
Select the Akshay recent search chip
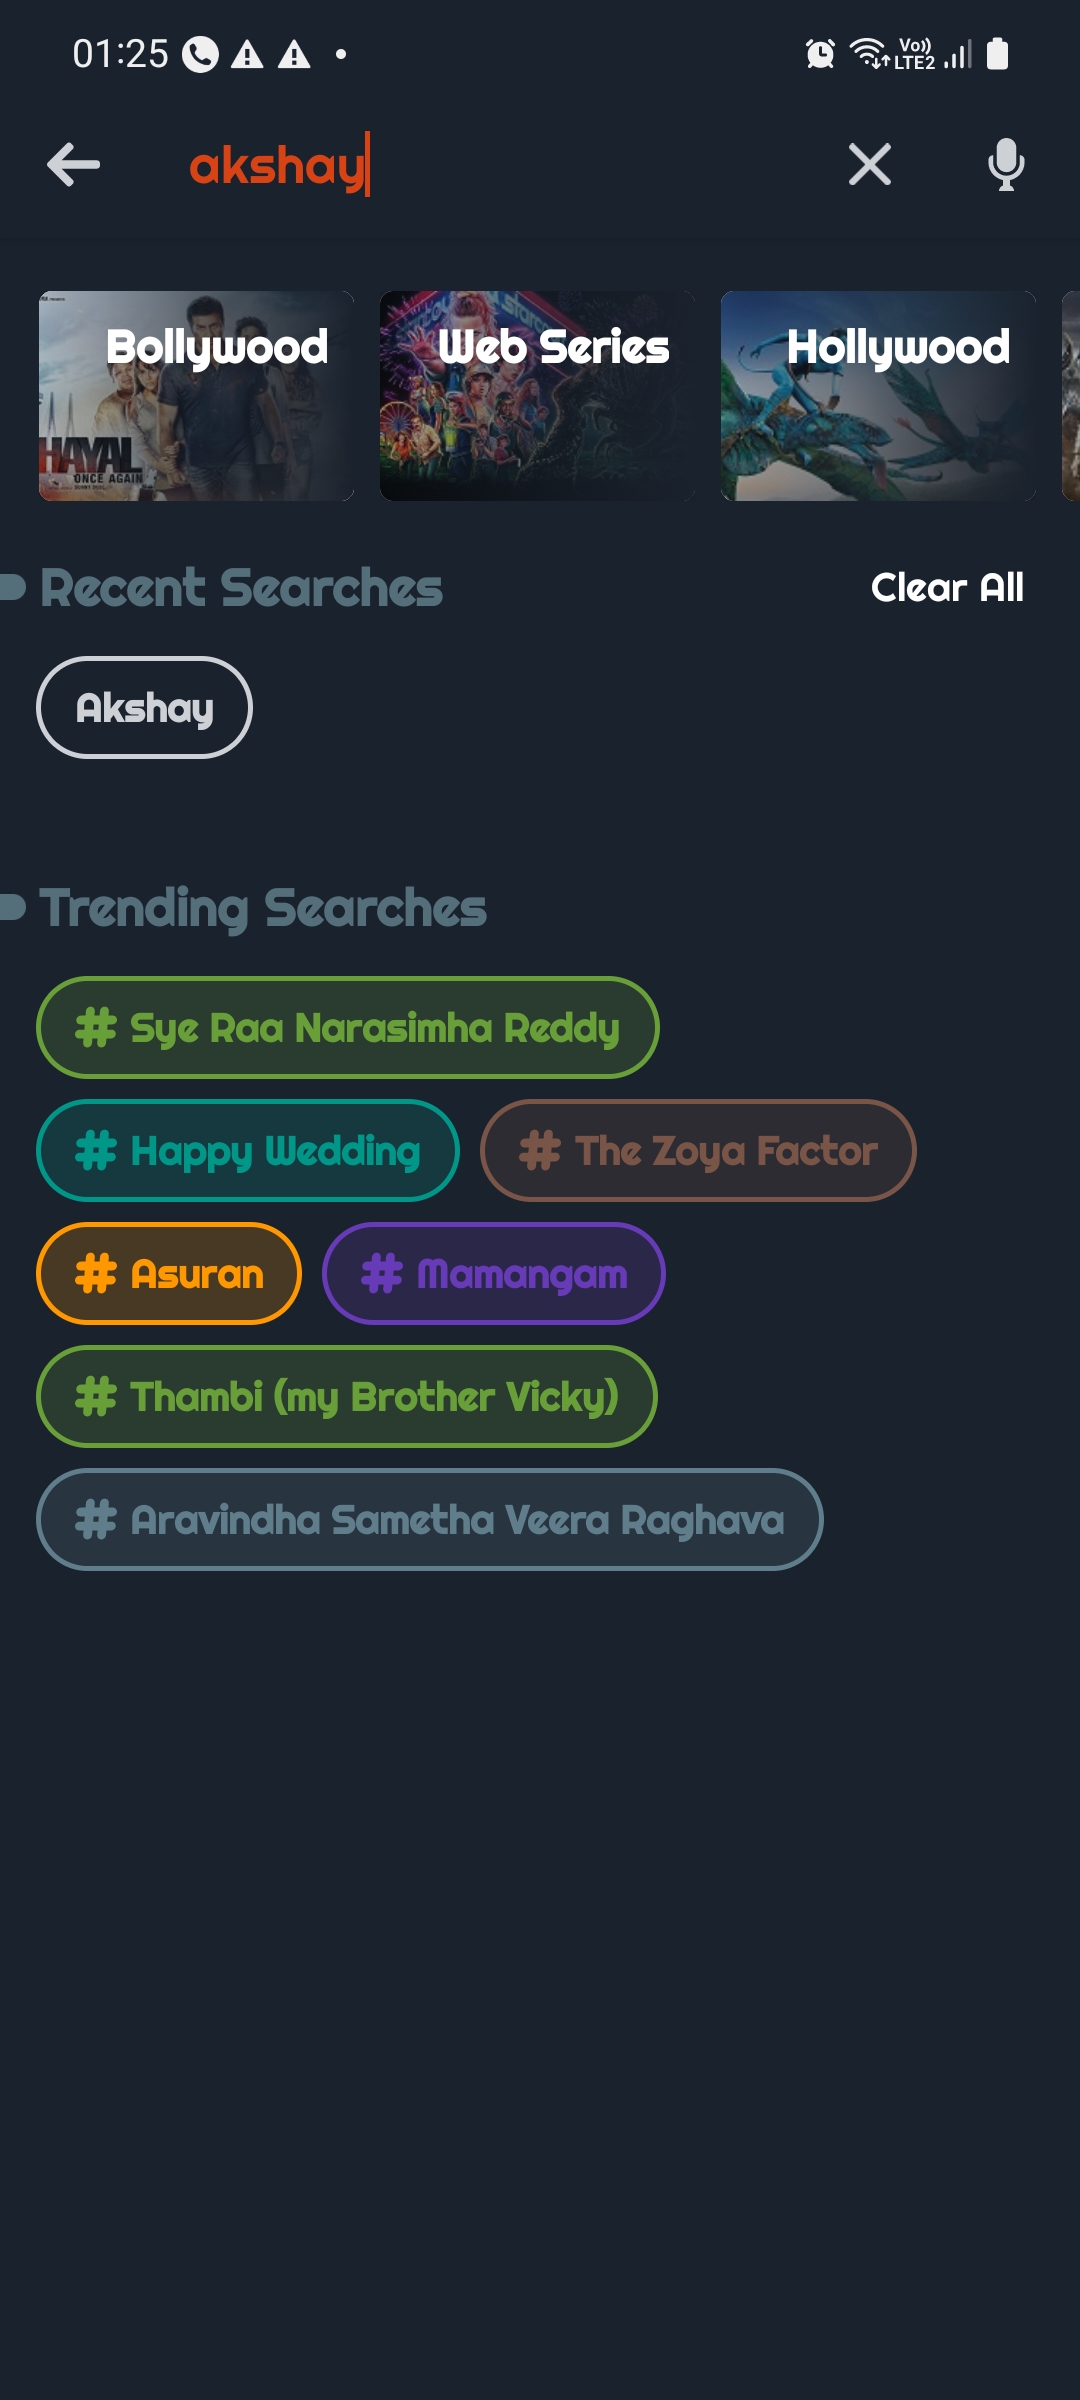144,707
